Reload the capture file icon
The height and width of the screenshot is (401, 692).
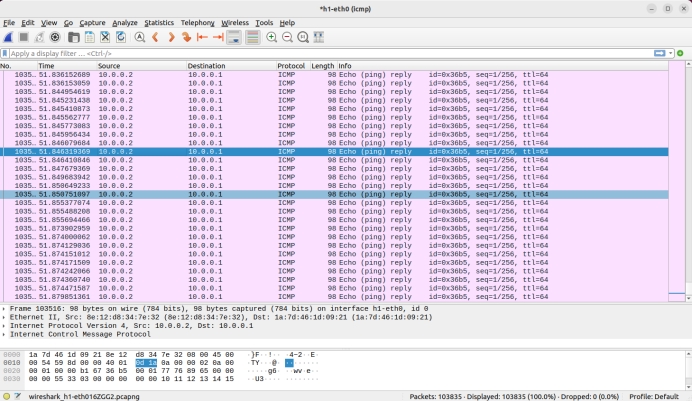click(120, 37)
